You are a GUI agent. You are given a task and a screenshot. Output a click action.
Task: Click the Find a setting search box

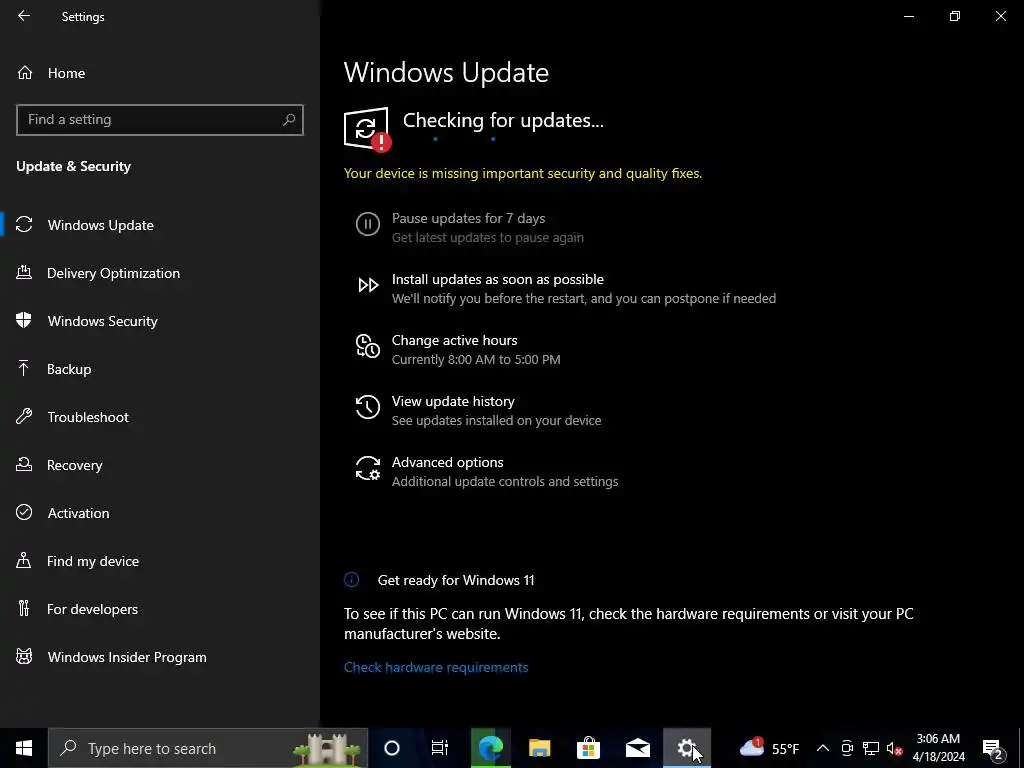click(x=160, y=120)
